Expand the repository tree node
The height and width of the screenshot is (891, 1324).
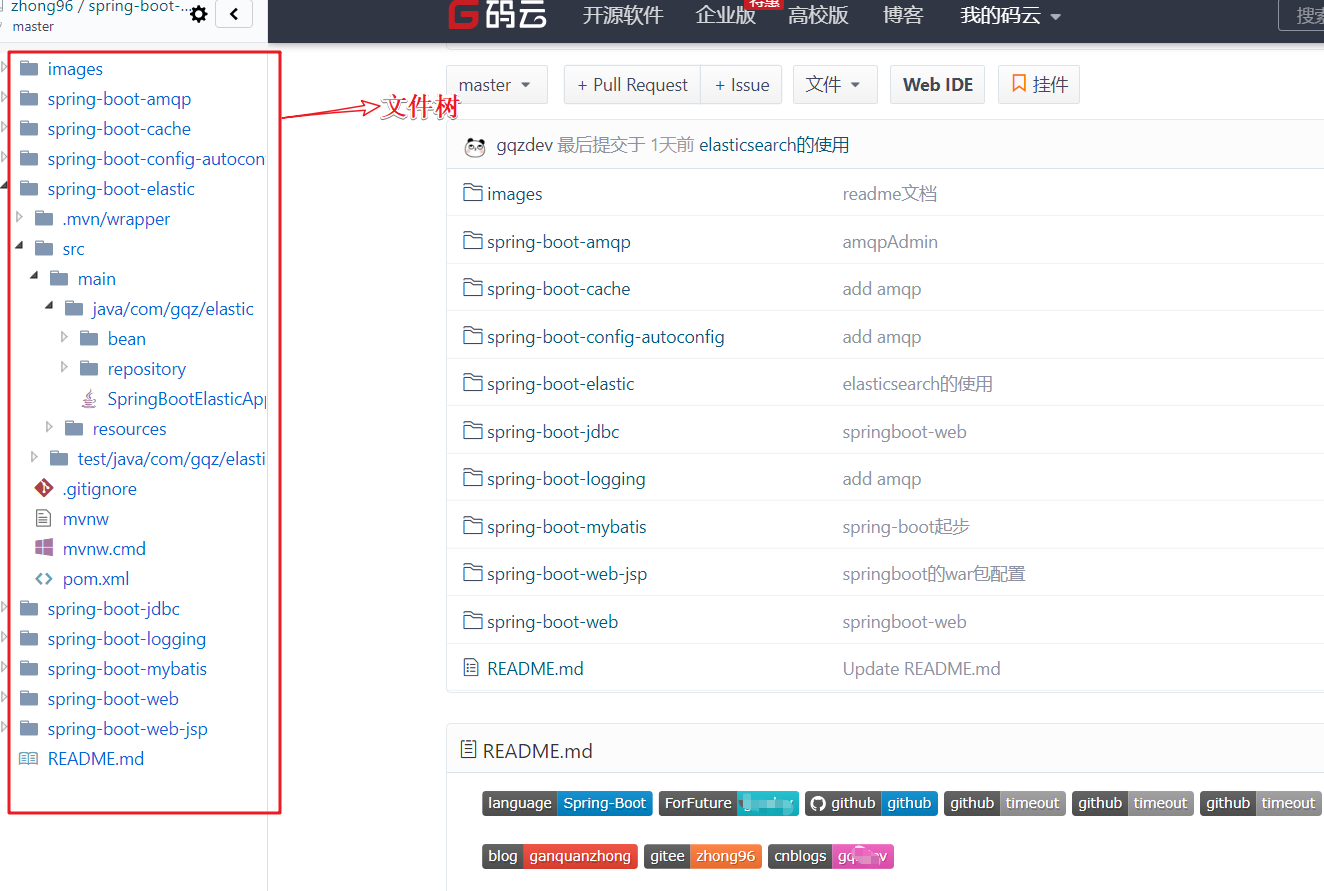tap(64, 367)
